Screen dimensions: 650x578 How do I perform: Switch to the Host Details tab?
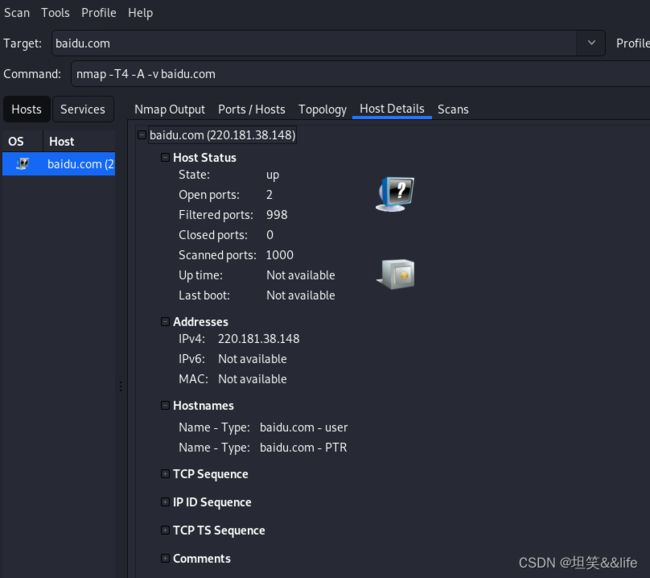pyautogui.click(x=392, y=109)
